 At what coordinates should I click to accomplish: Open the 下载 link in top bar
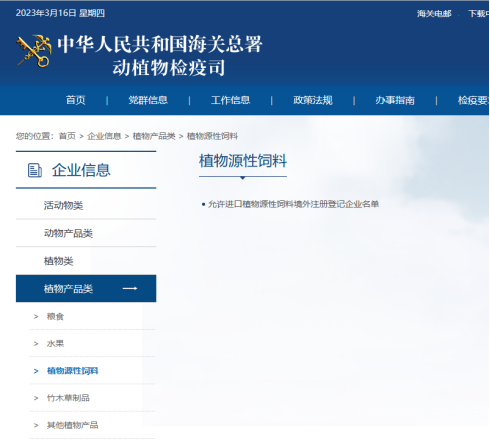[479, 13]
